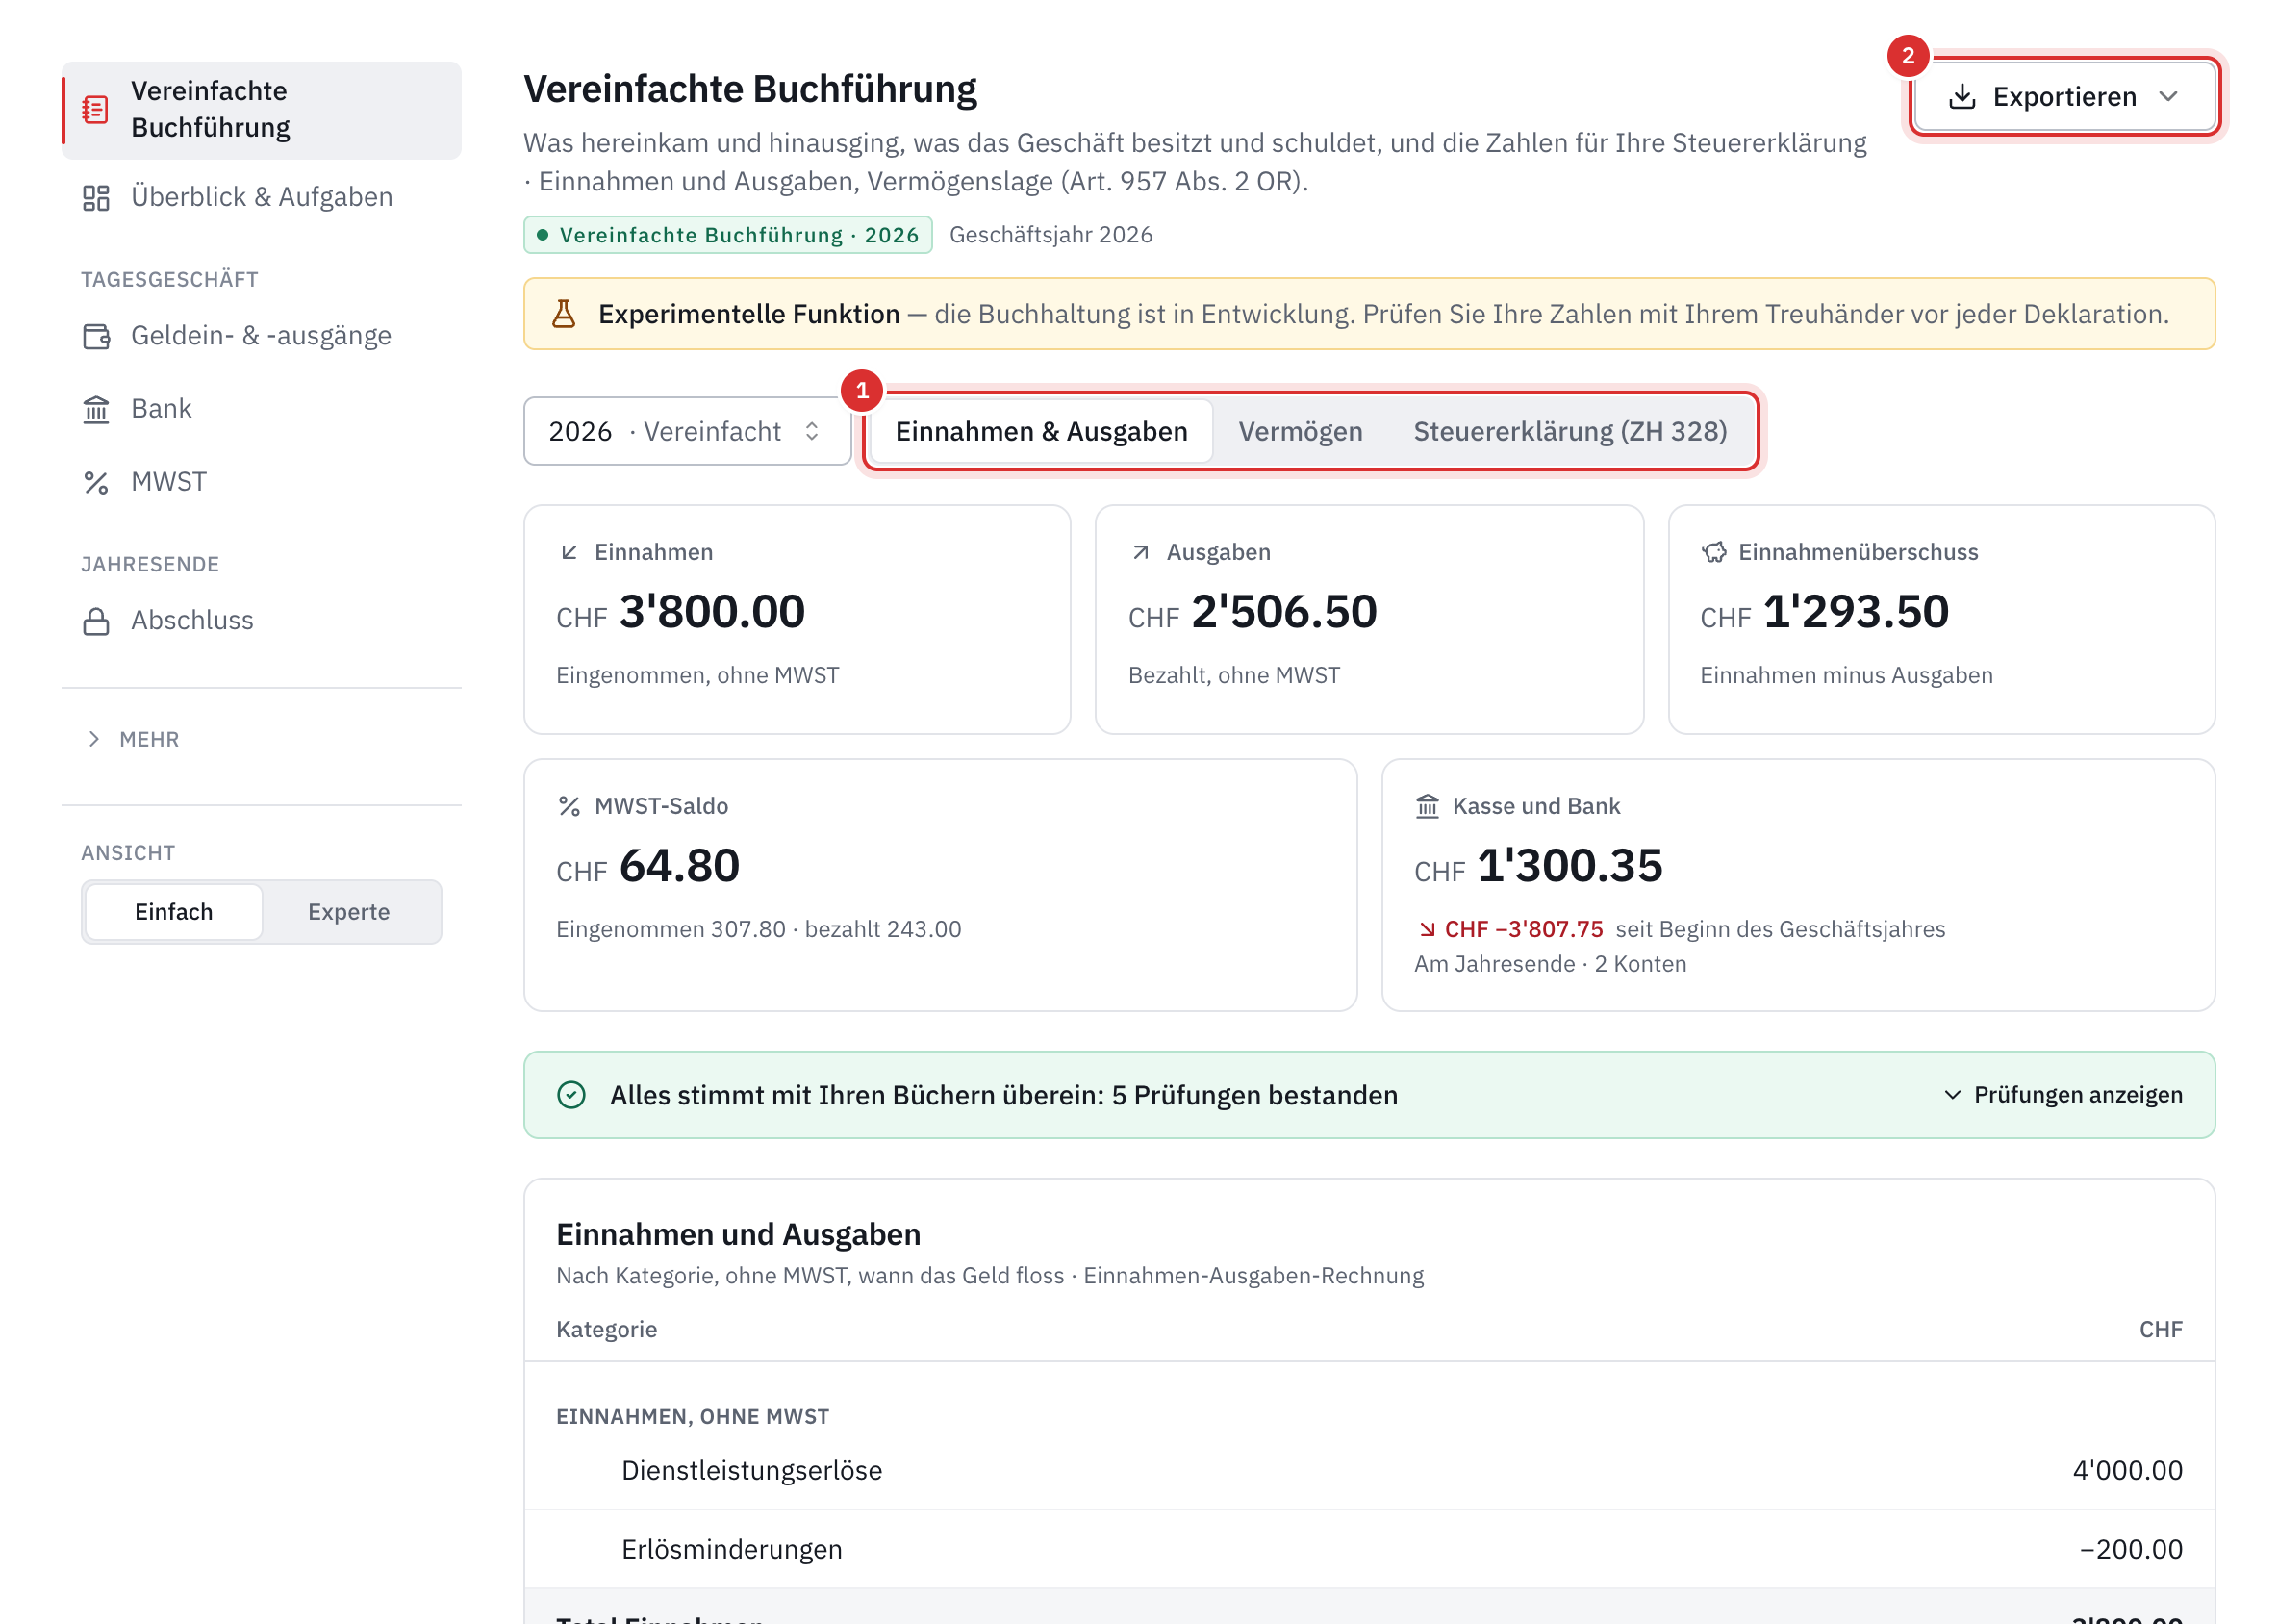This screenshot has height=1624, width=2278.
Task: Open the Exportieren dropdown
Action: click(2064, 97)
